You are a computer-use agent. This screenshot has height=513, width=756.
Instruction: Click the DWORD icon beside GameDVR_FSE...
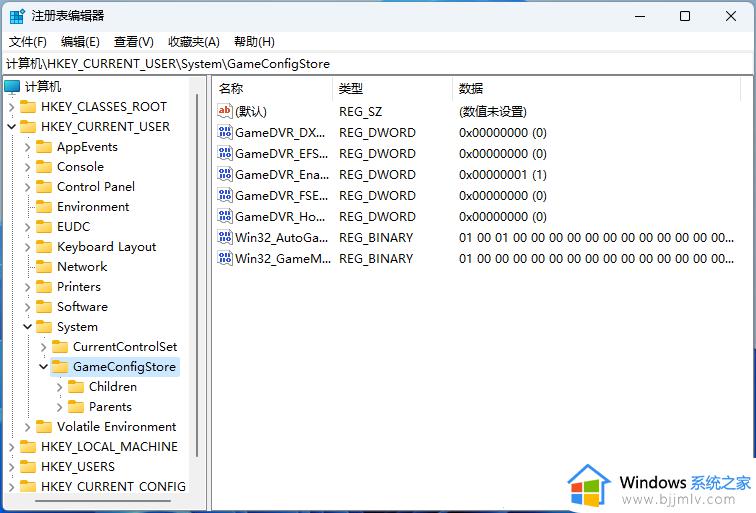tap(225, 195)
